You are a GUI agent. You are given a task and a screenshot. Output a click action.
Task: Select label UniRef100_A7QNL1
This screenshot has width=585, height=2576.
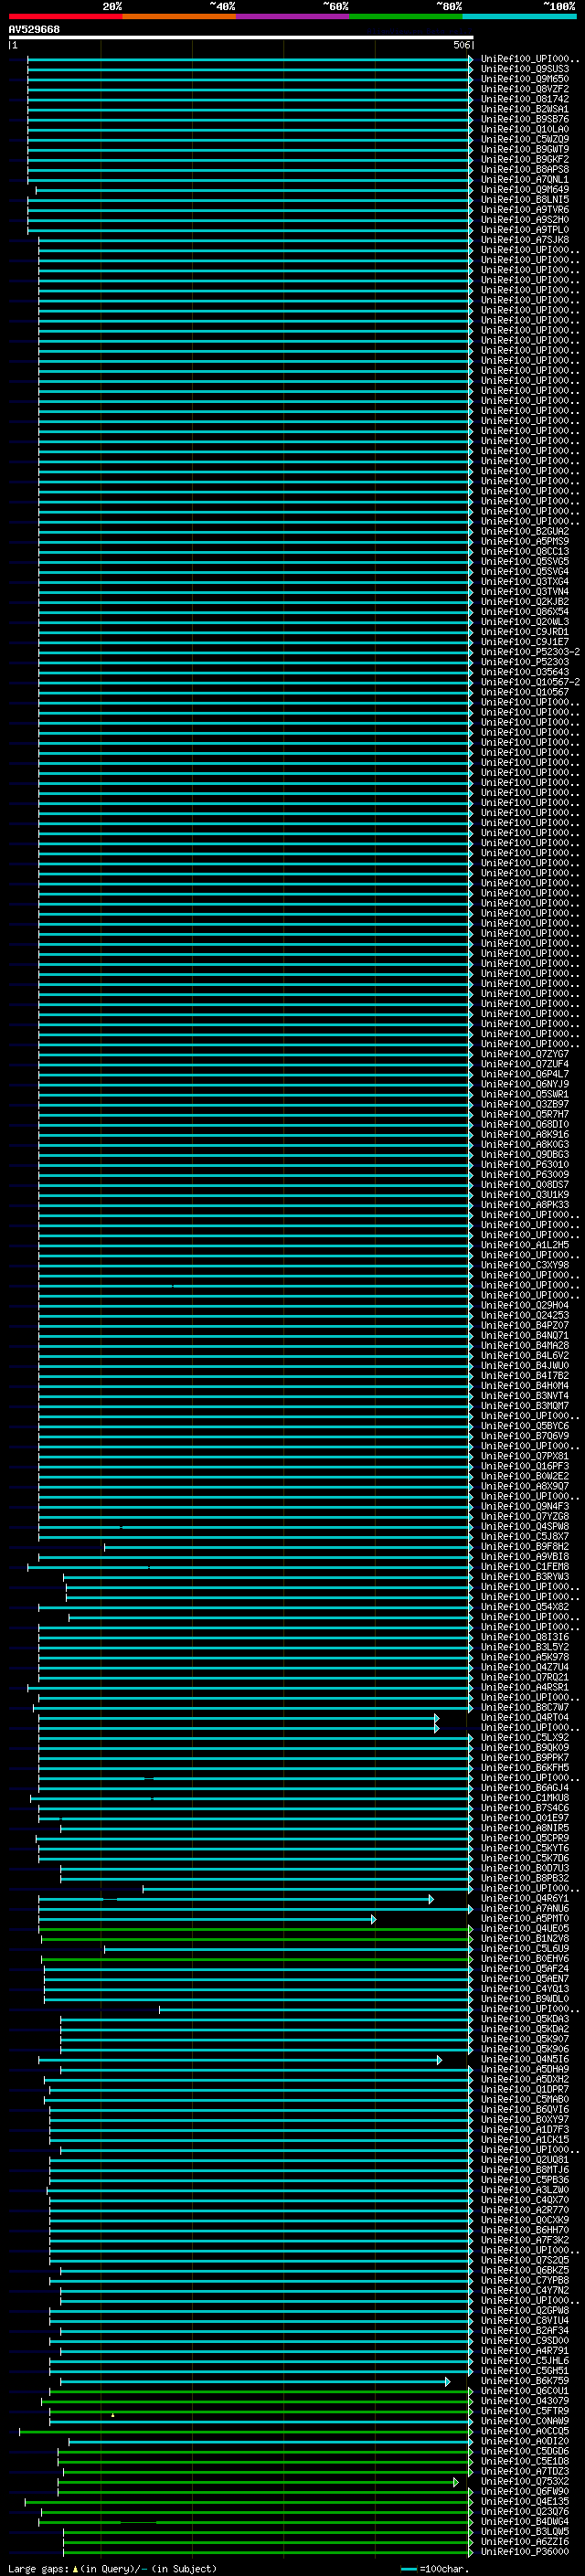525,179
